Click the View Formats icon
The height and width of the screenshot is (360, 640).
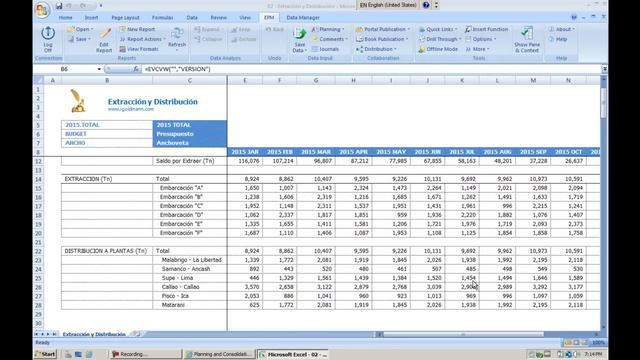point(122,49)
